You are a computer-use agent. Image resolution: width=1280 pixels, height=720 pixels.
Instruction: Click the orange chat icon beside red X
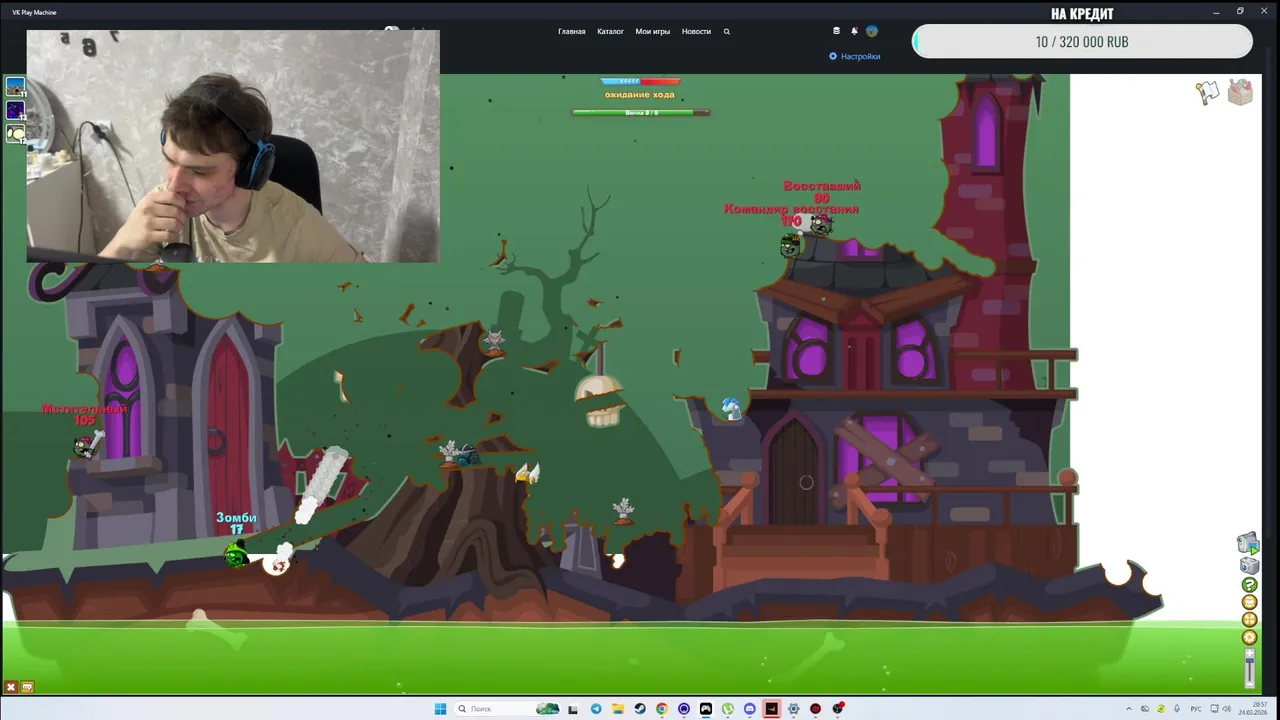coord(27,687)
